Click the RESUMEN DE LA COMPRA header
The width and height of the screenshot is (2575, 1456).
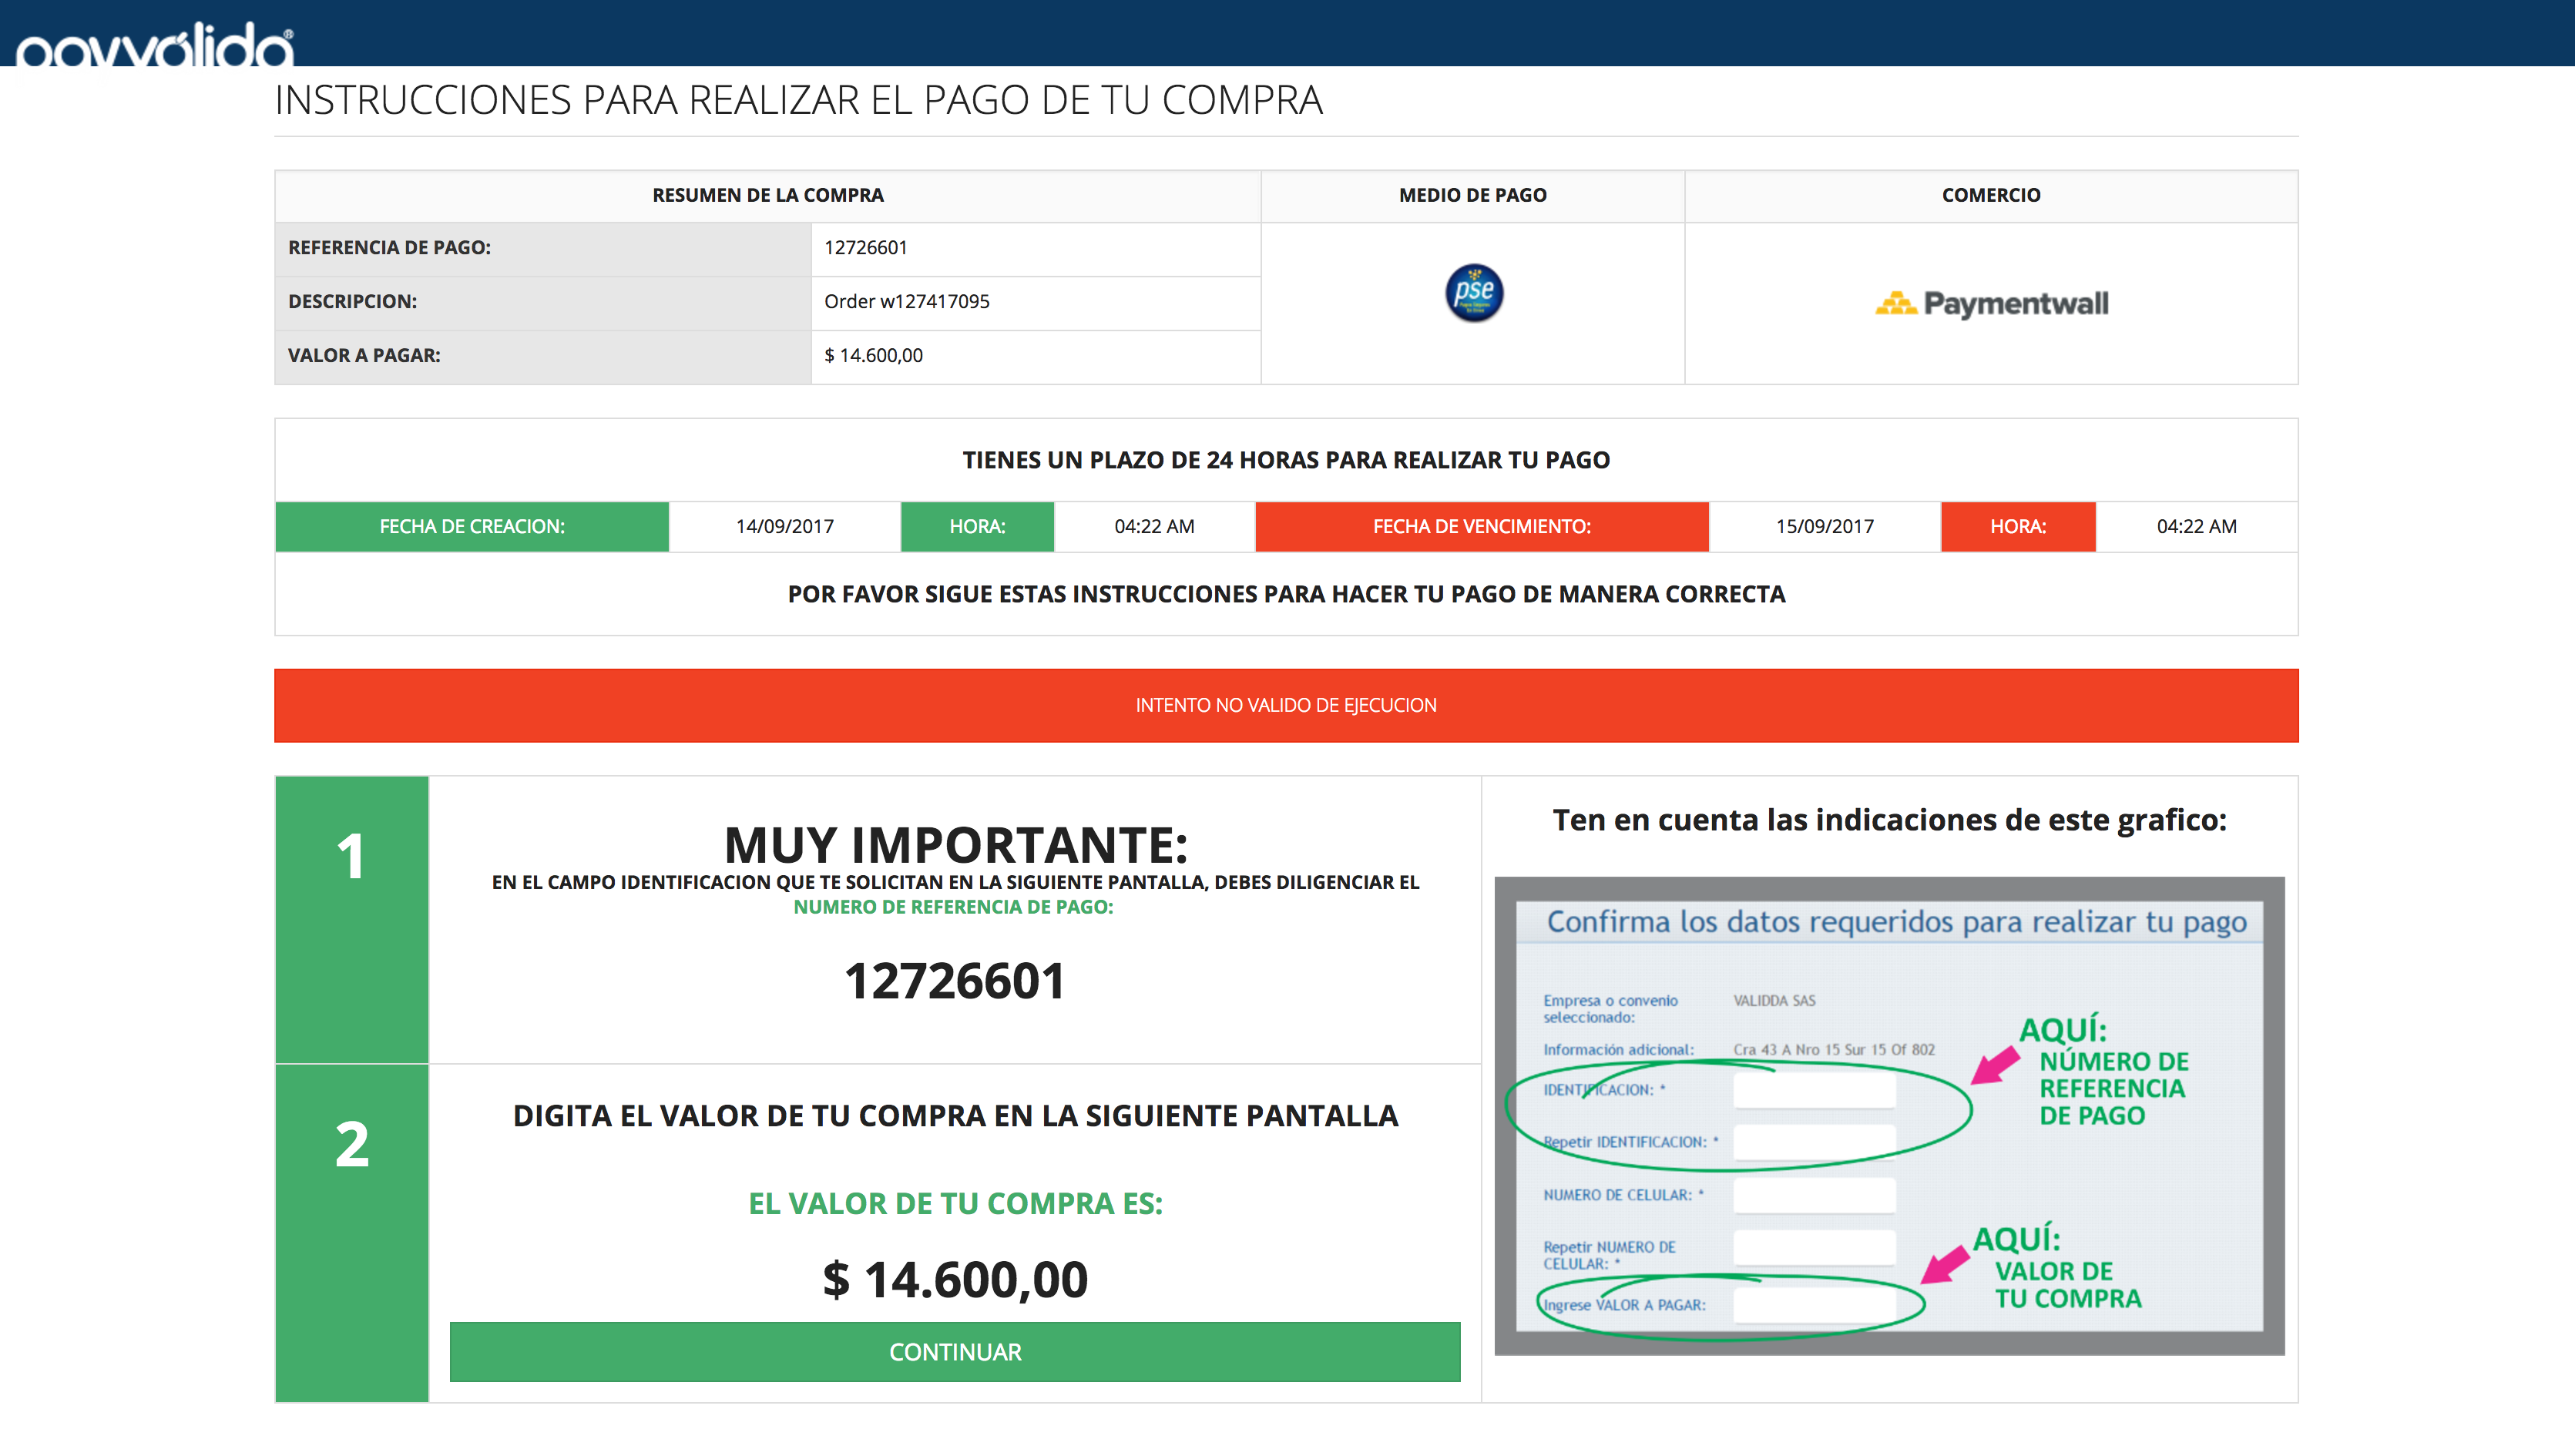tap(768, 196)
